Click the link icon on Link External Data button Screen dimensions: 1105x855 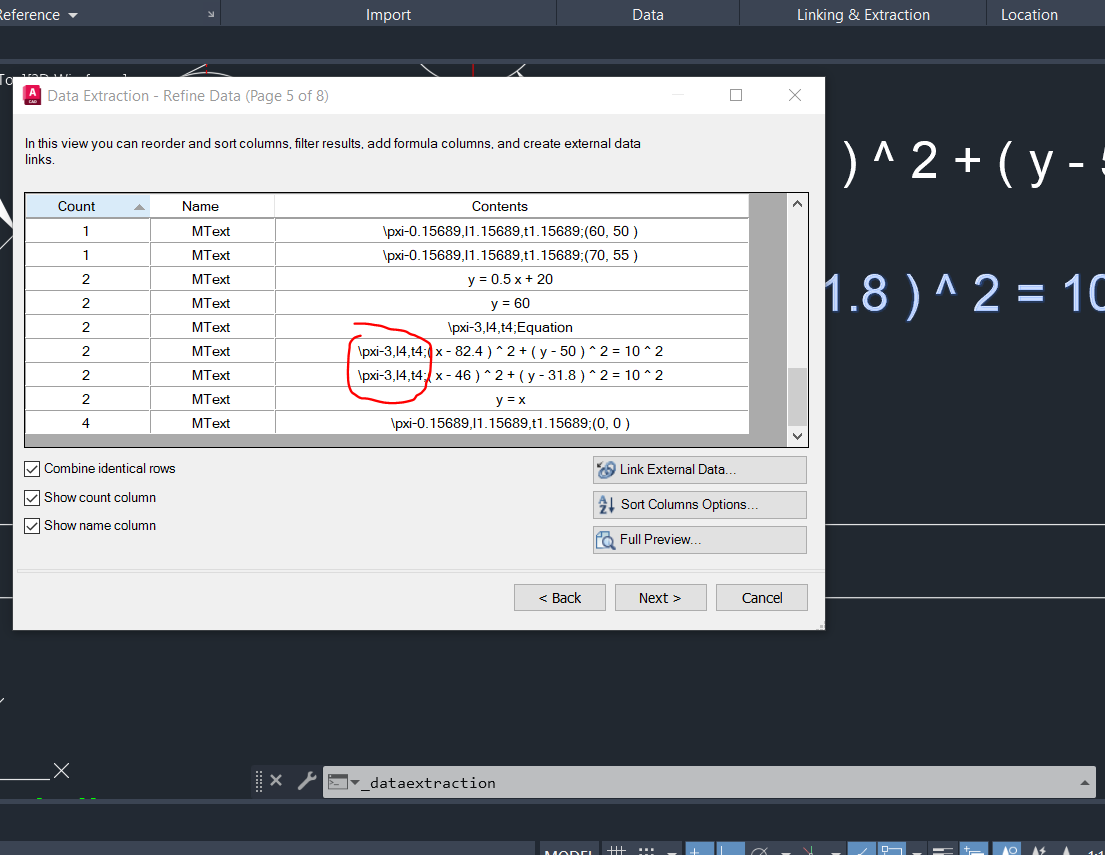pyautogui.click(x=606, y=469)
